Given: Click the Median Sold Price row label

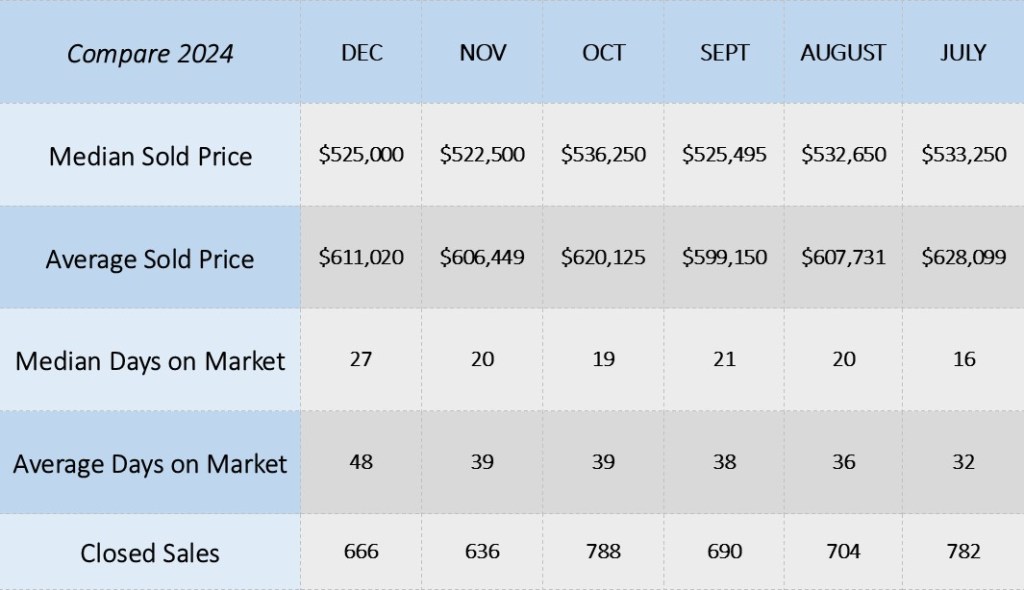Looking at the screenshot, I should click(150, 156).
